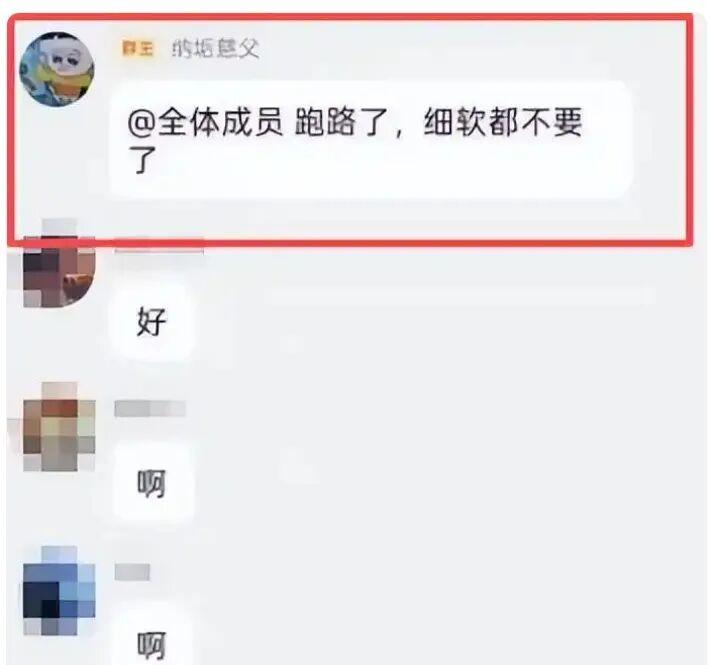Click the 细软都 words in the message
This screenshot has height=665, width=710.
(x=471, y=122)
